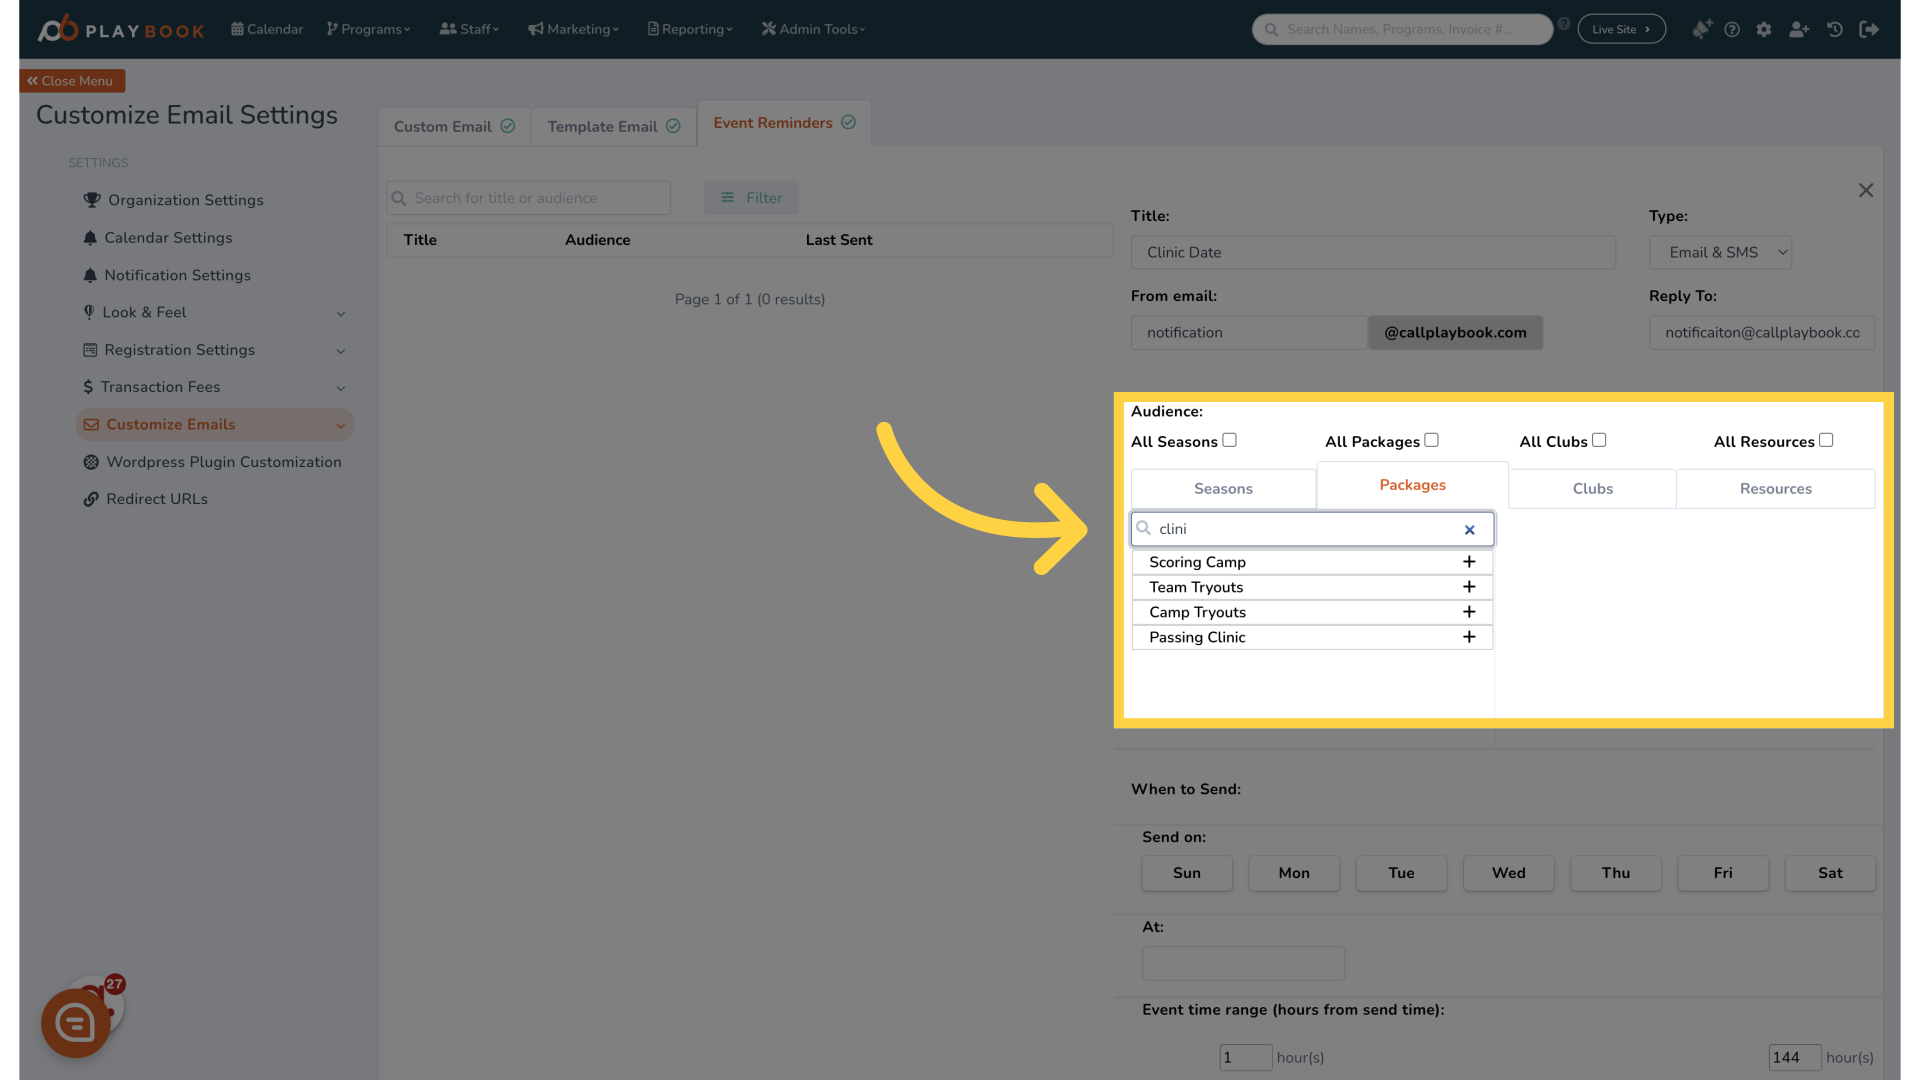Check All Resources checkbox

click(x=1826, y=440)
